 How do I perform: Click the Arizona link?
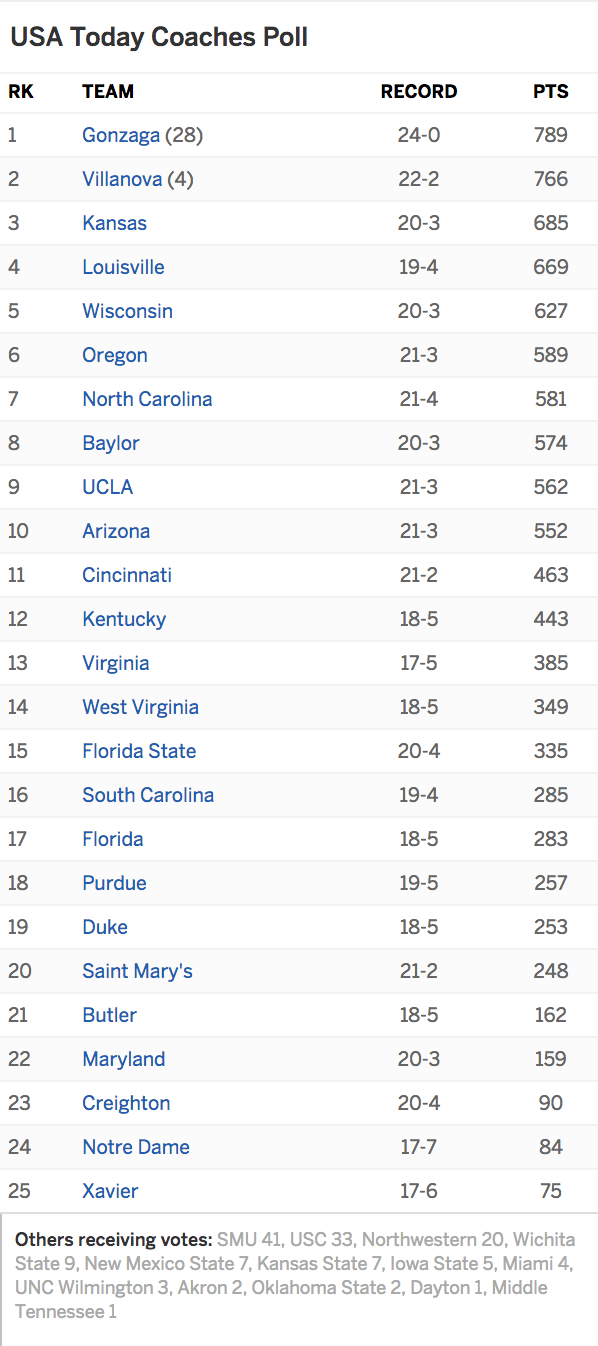pyautogui.click(x=116, y=531)
